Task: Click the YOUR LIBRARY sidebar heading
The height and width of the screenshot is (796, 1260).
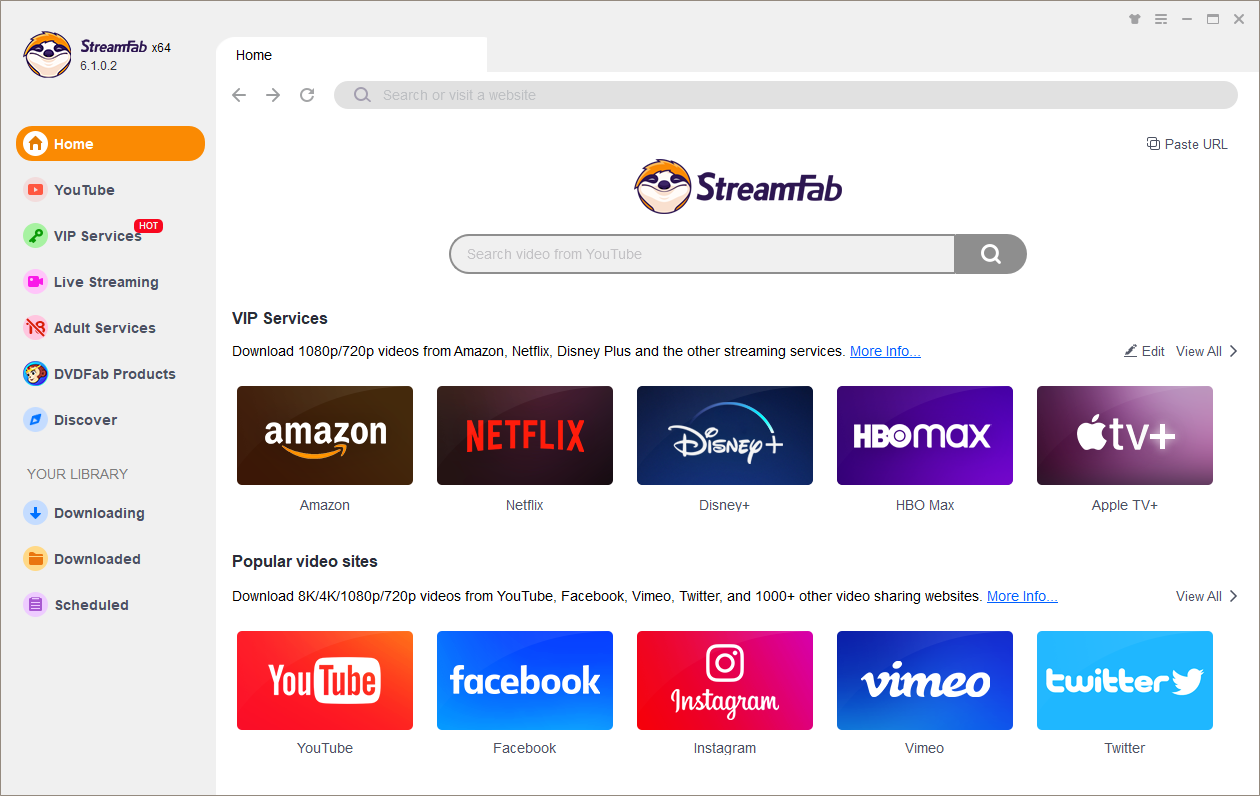Action: [x=78, y=474]
